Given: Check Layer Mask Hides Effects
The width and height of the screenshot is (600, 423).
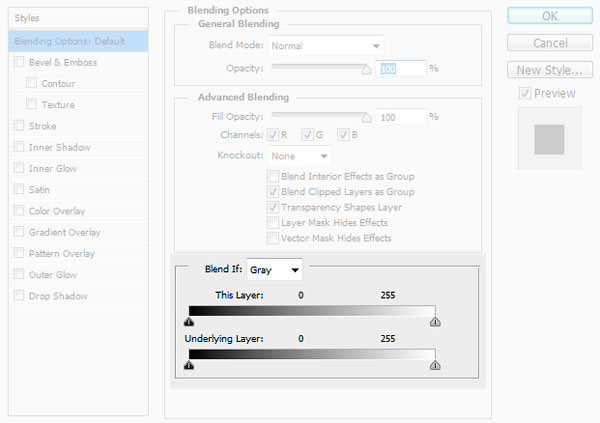Looking at the screenshot, I should click(272, 222).
